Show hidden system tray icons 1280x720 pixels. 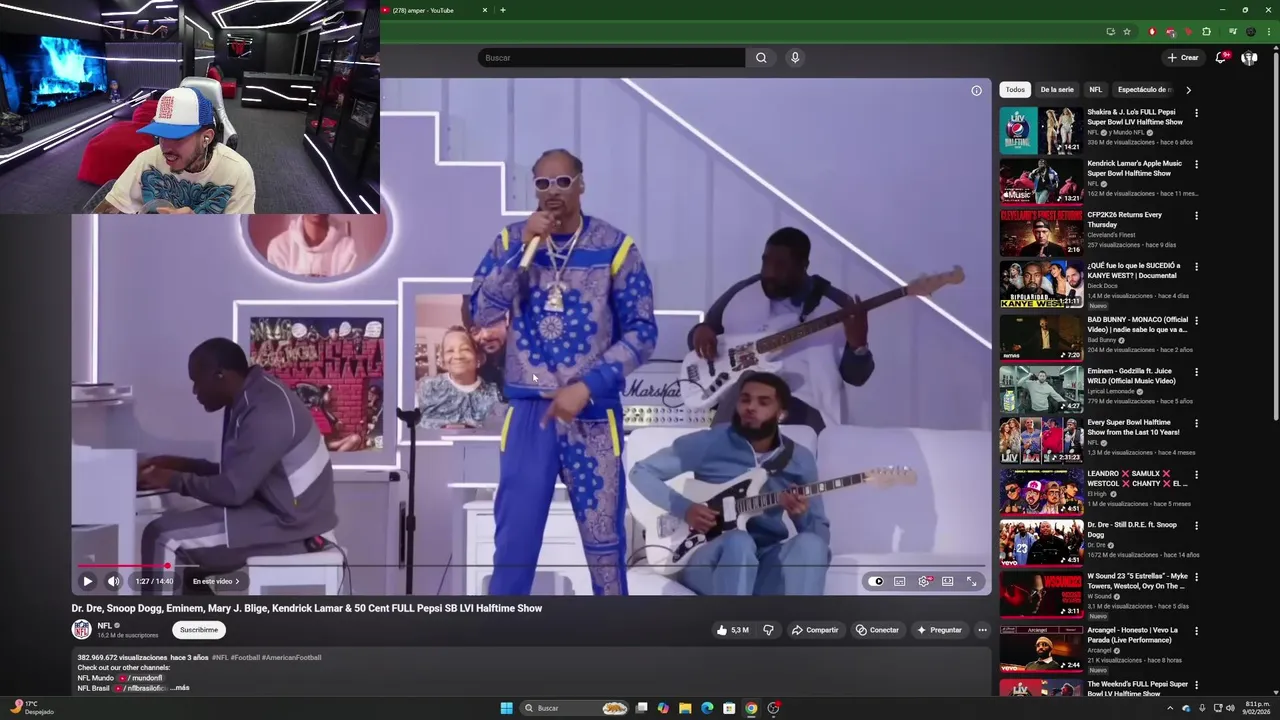click(x=1170, y=708)
